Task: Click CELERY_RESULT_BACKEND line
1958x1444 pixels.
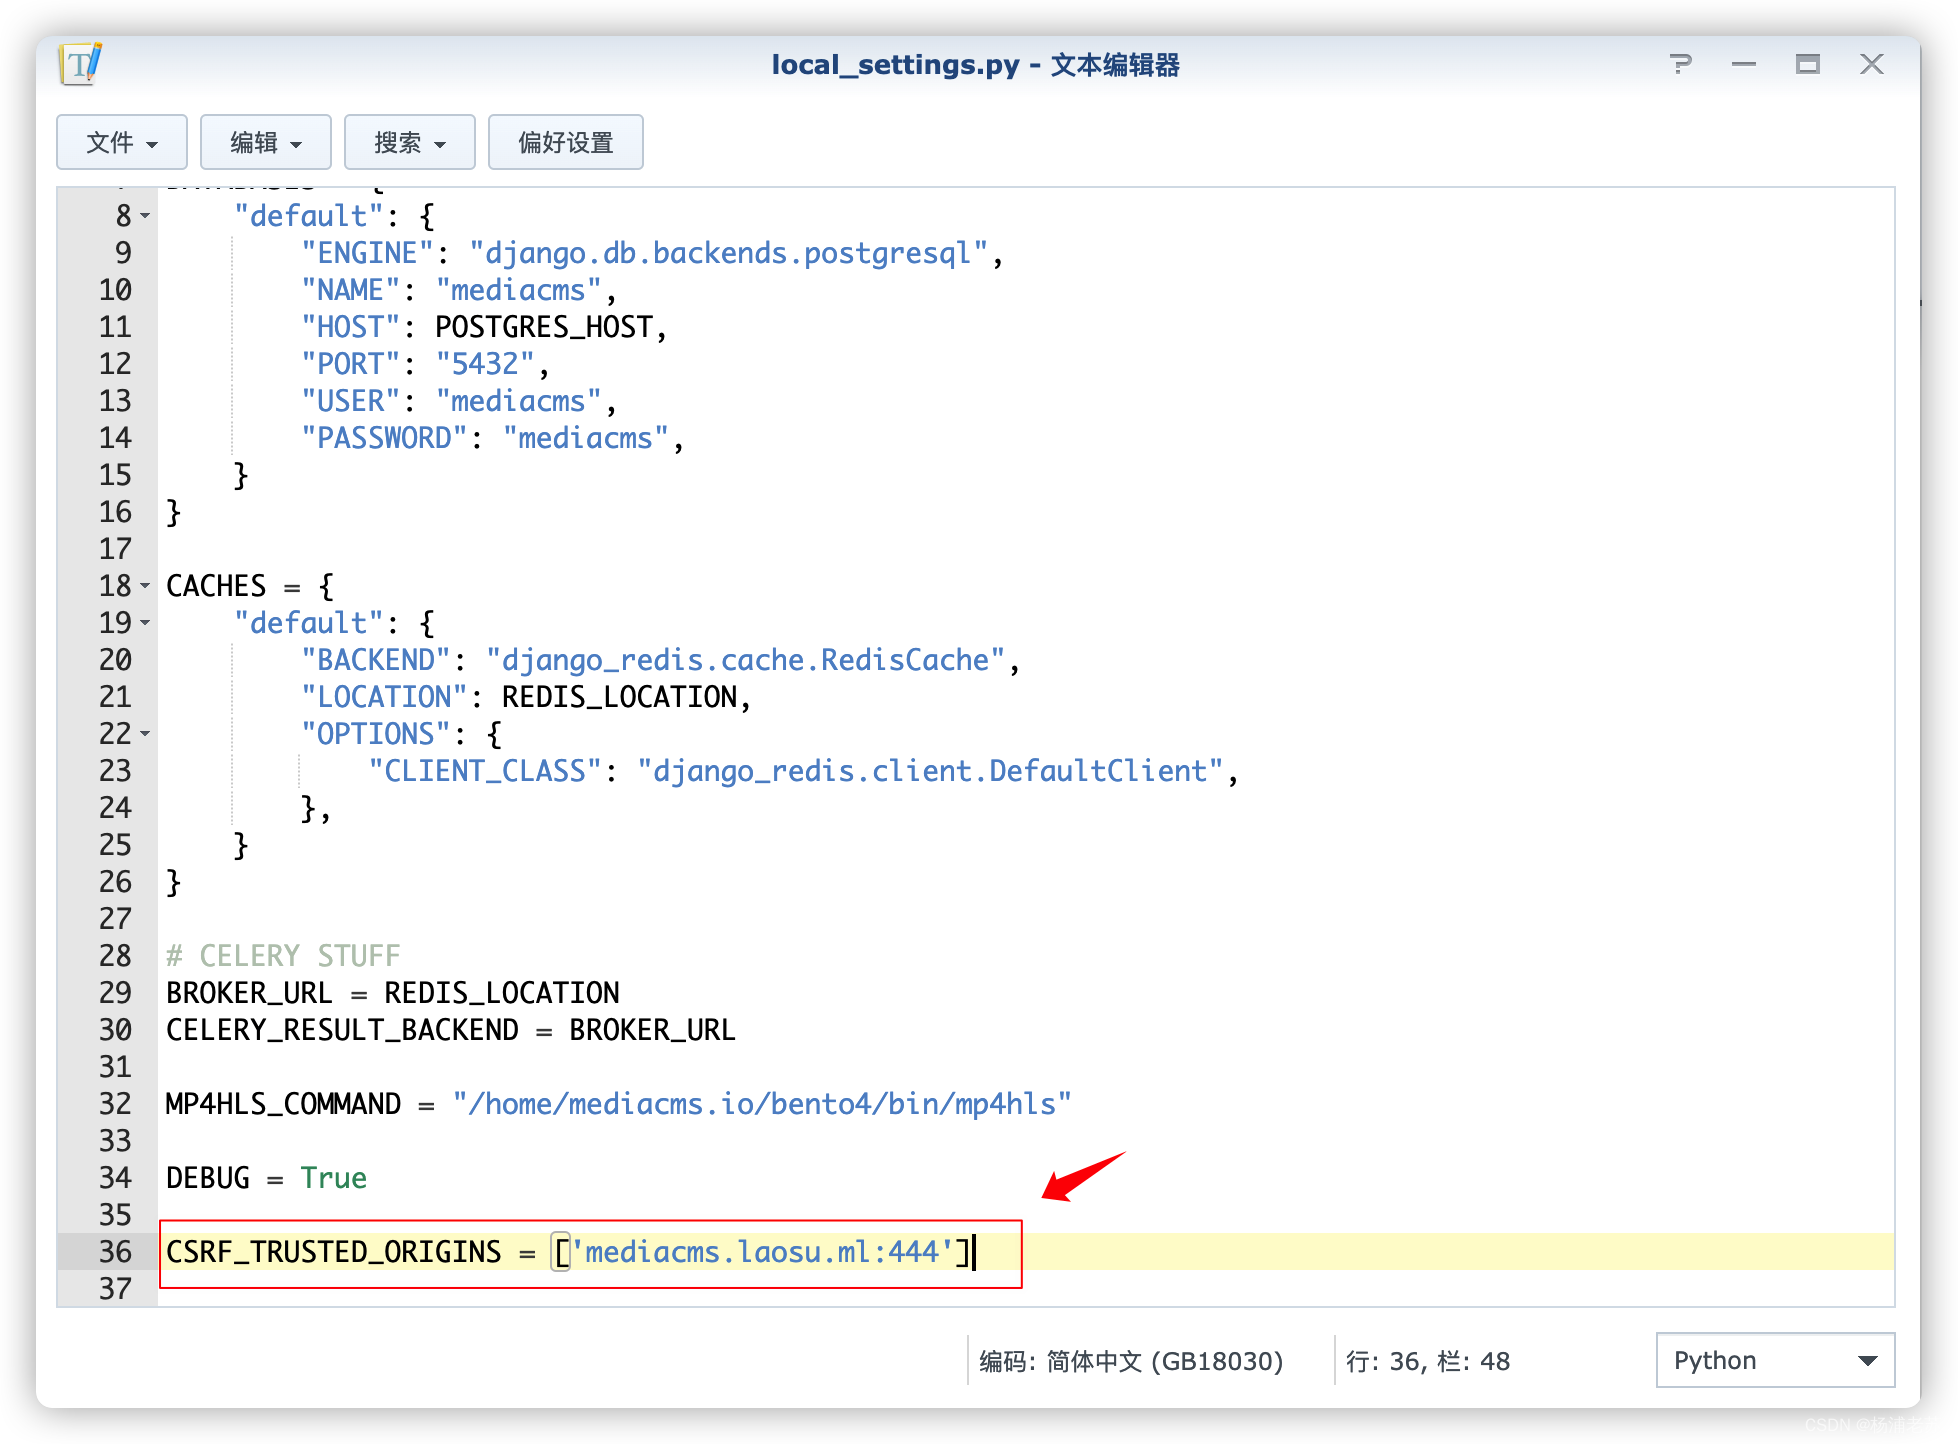Action: tap(451, 1030)
